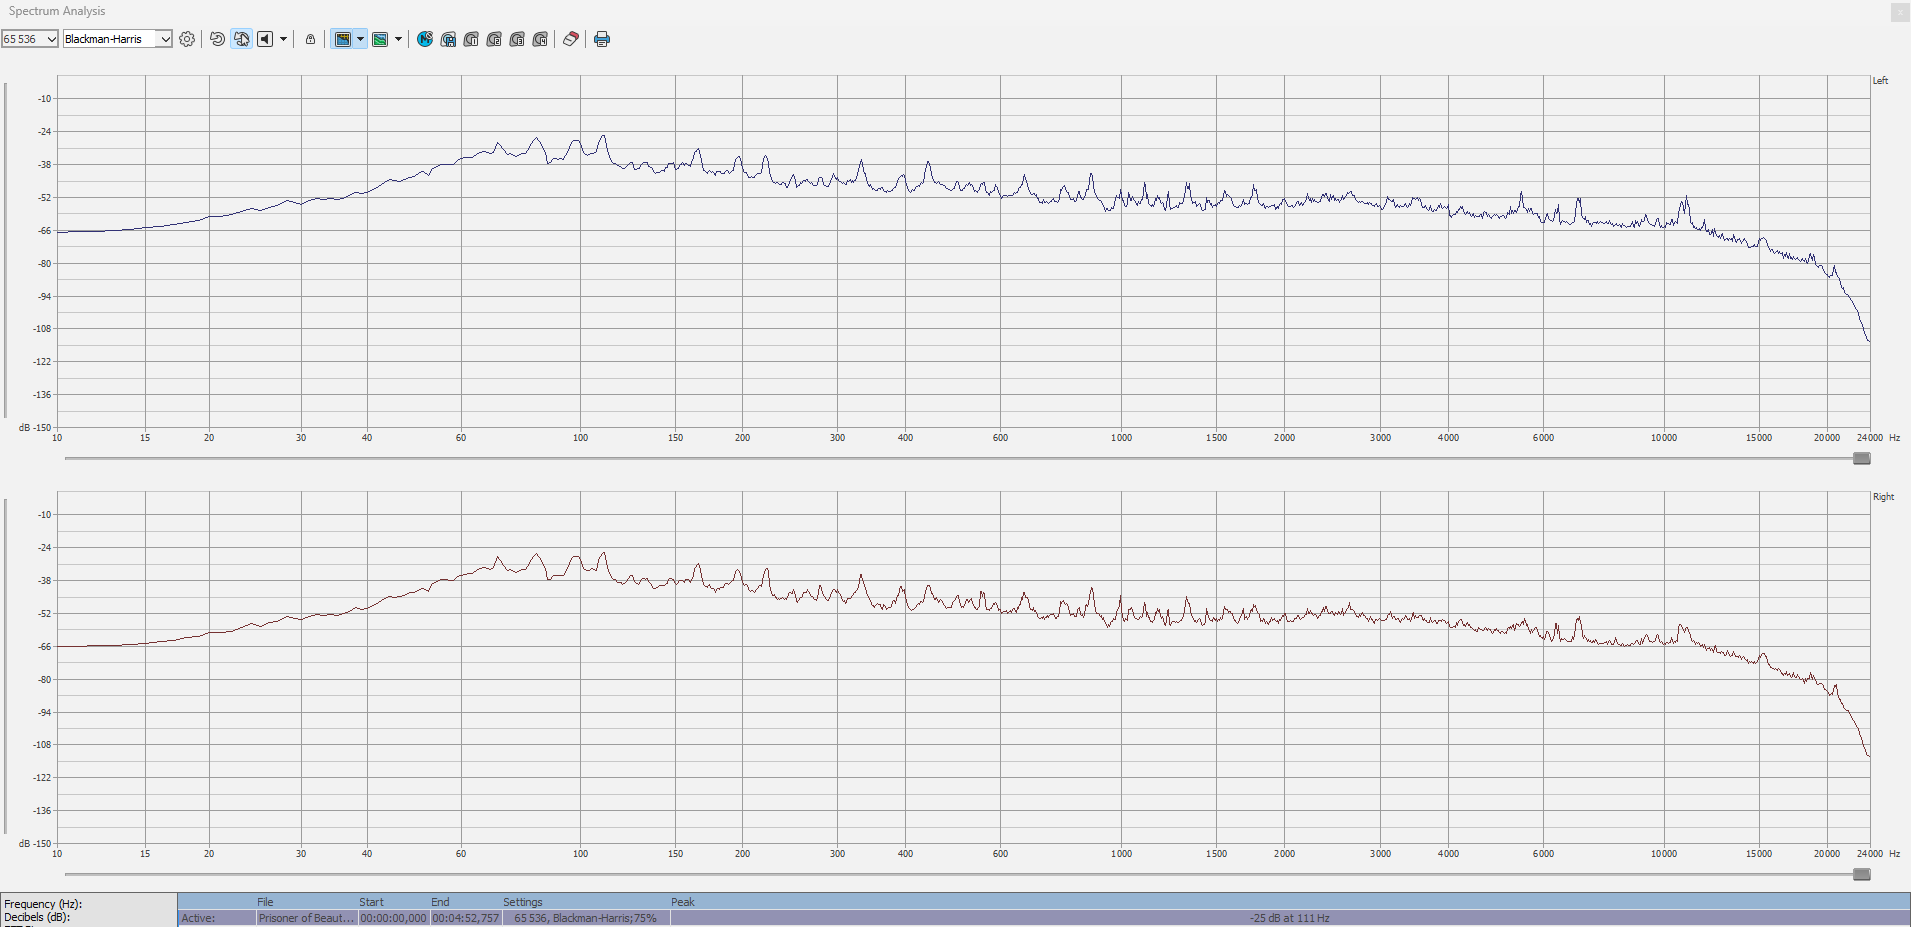
Task: Expand the sonogram display dropdown arrow
Action: coord(398,39)
